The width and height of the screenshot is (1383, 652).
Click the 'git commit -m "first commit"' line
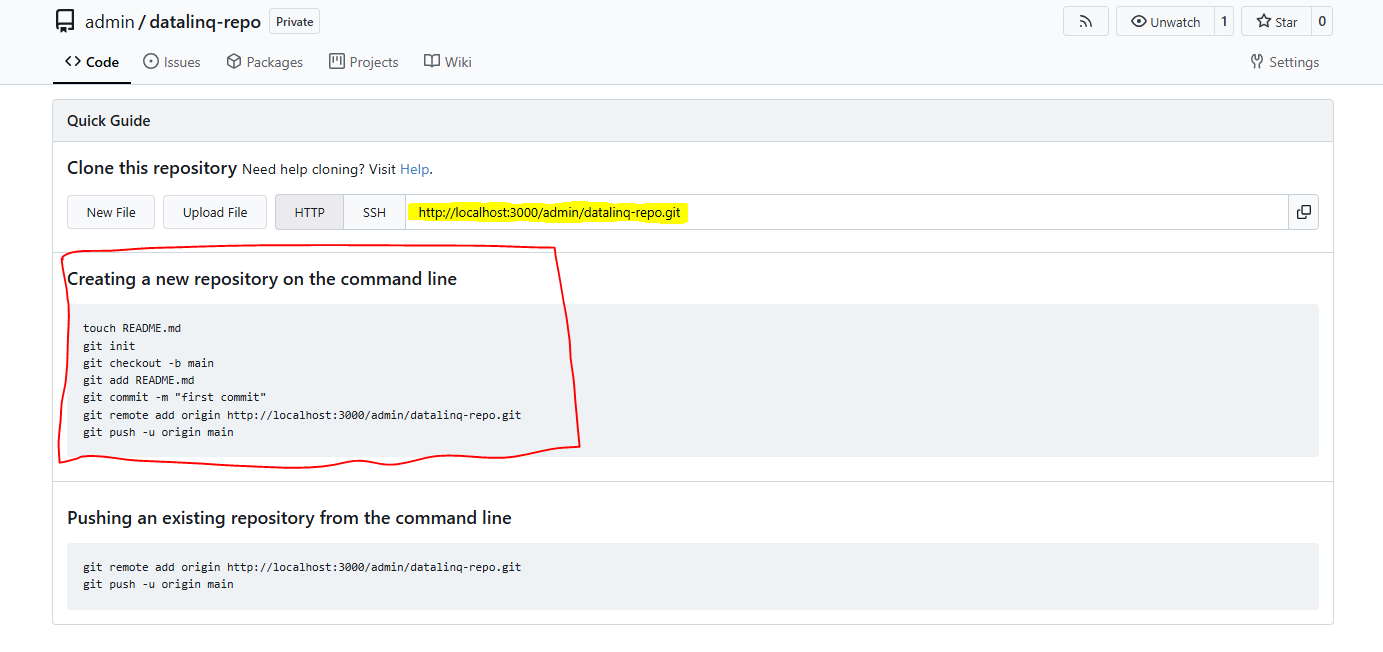pyautogui.click(x=174, y=397)
